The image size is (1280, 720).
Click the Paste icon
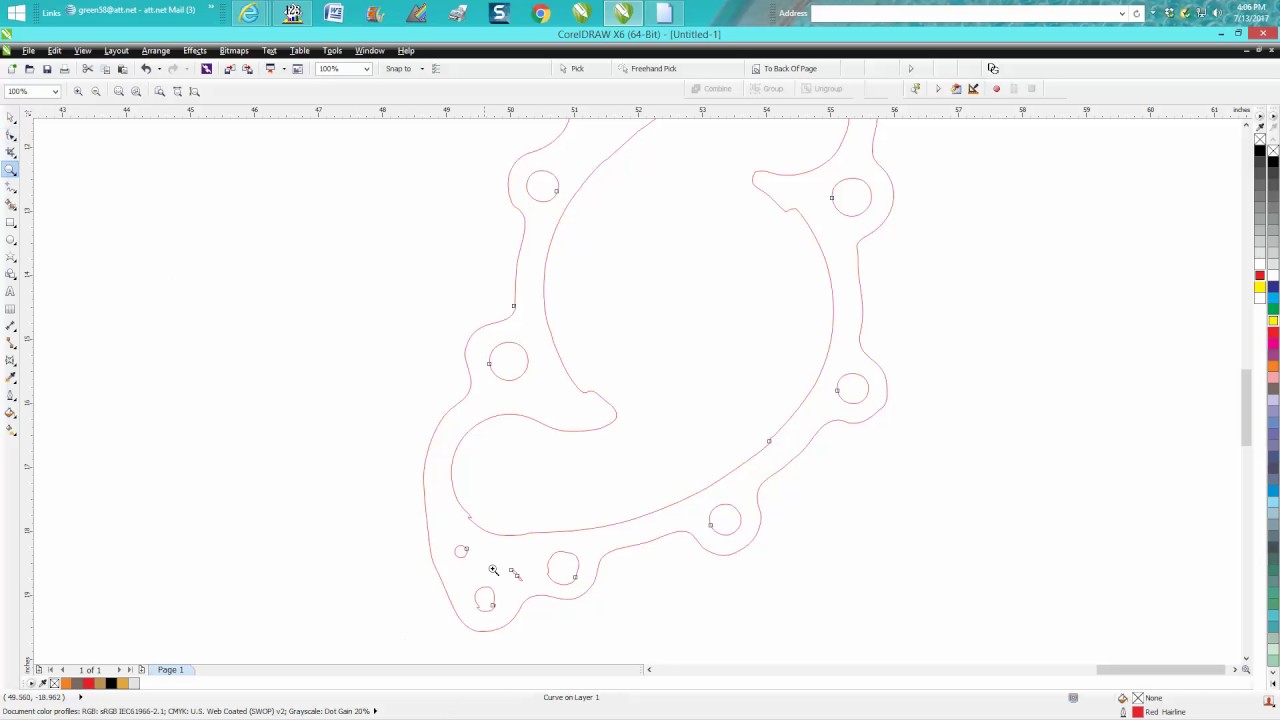[x=123, y=69]
